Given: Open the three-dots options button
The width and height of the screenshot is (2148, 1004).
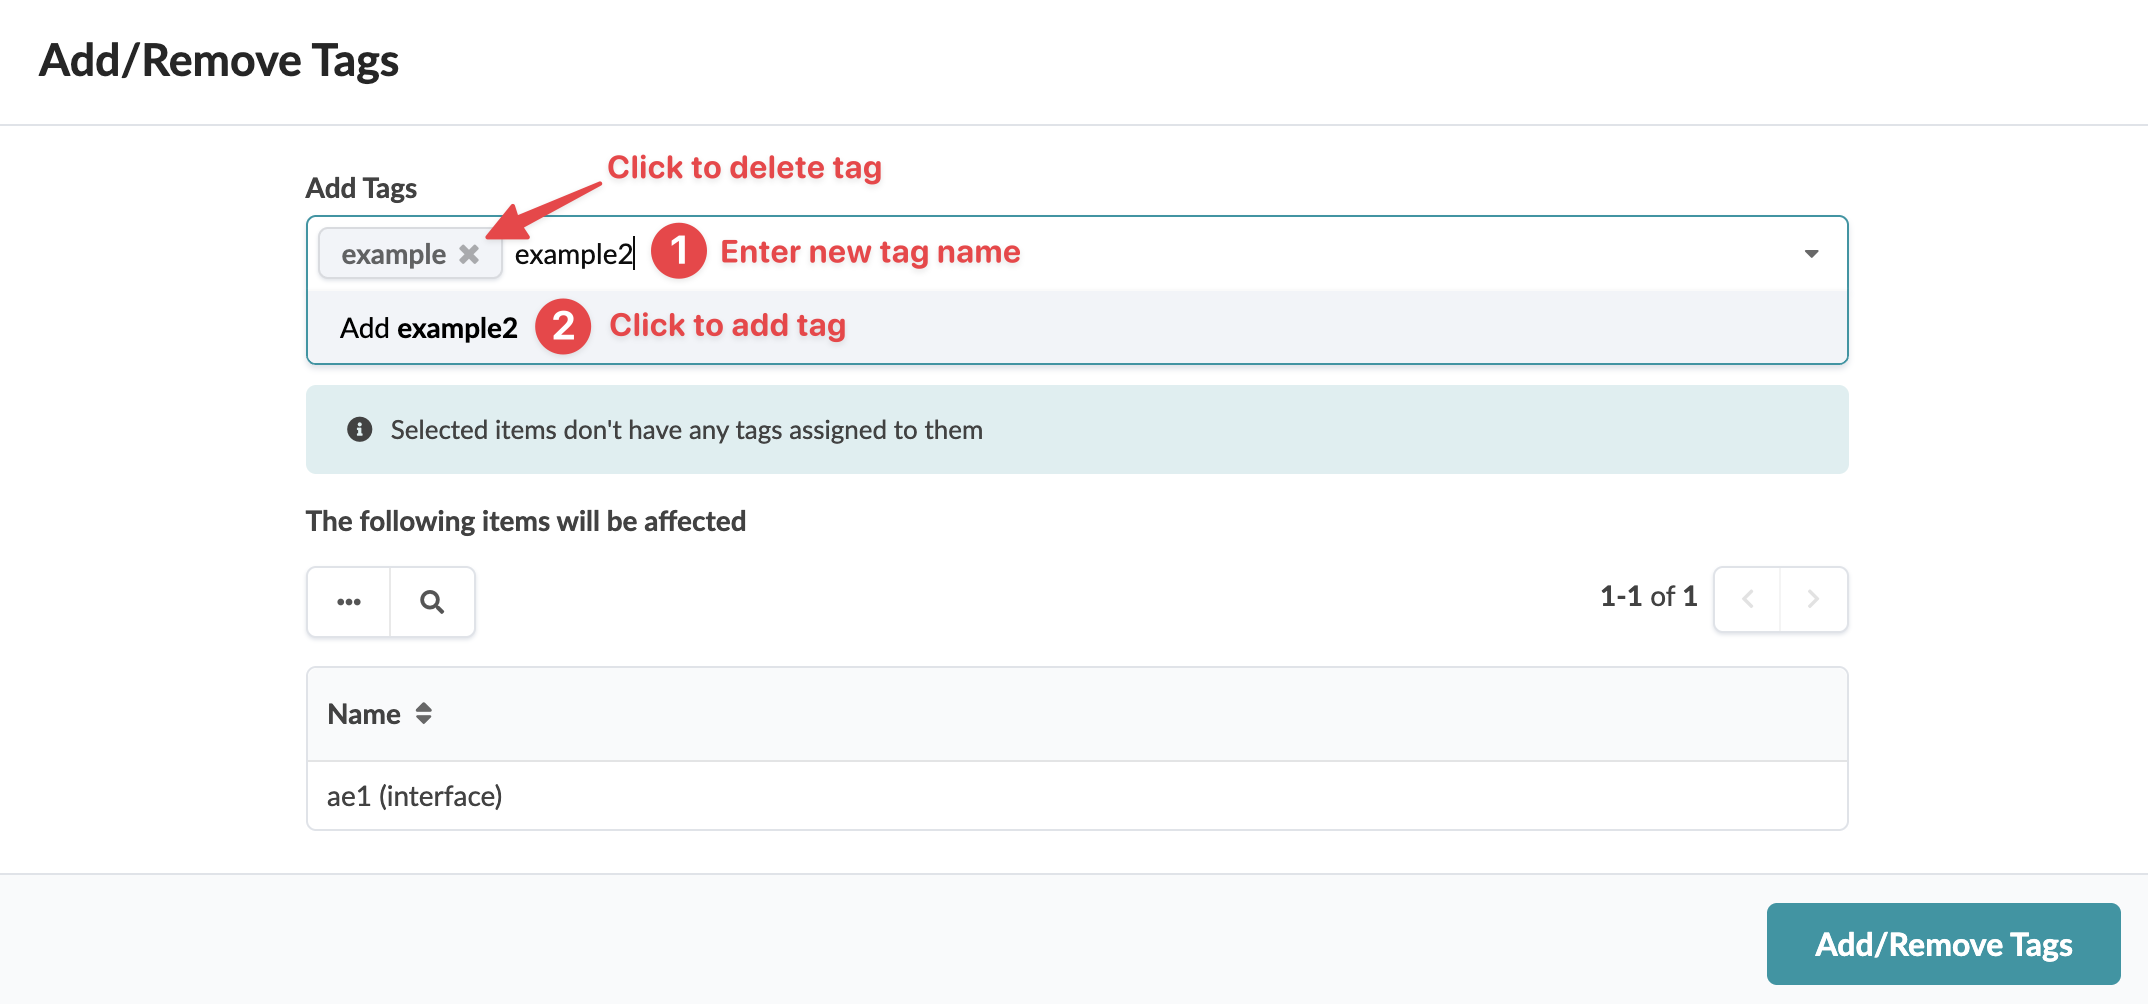Looking at the screenshot, I should click(349, 602).
